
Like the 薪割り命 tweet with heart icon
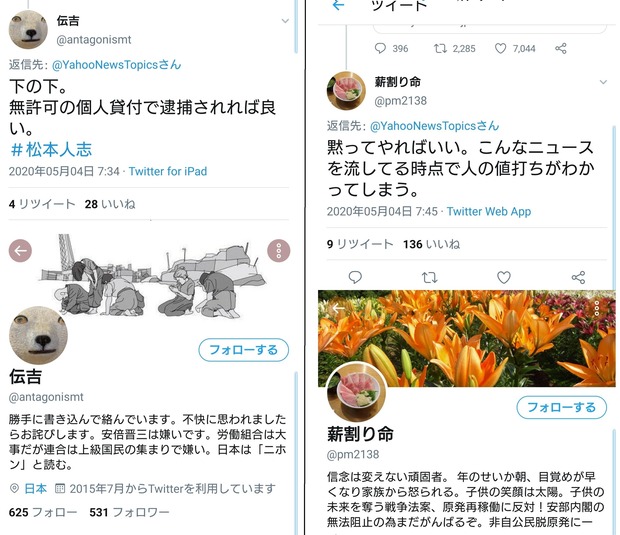pos(504,277)
